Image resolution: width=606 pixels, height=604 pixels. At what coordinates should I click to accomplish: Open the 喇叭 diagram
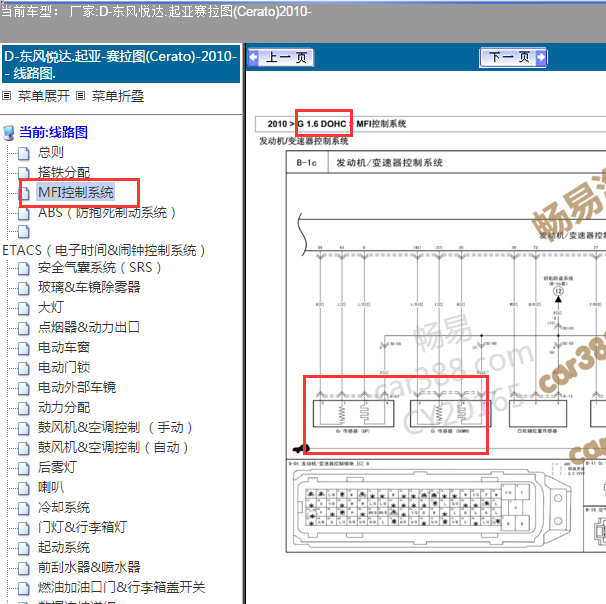[51, 487]
